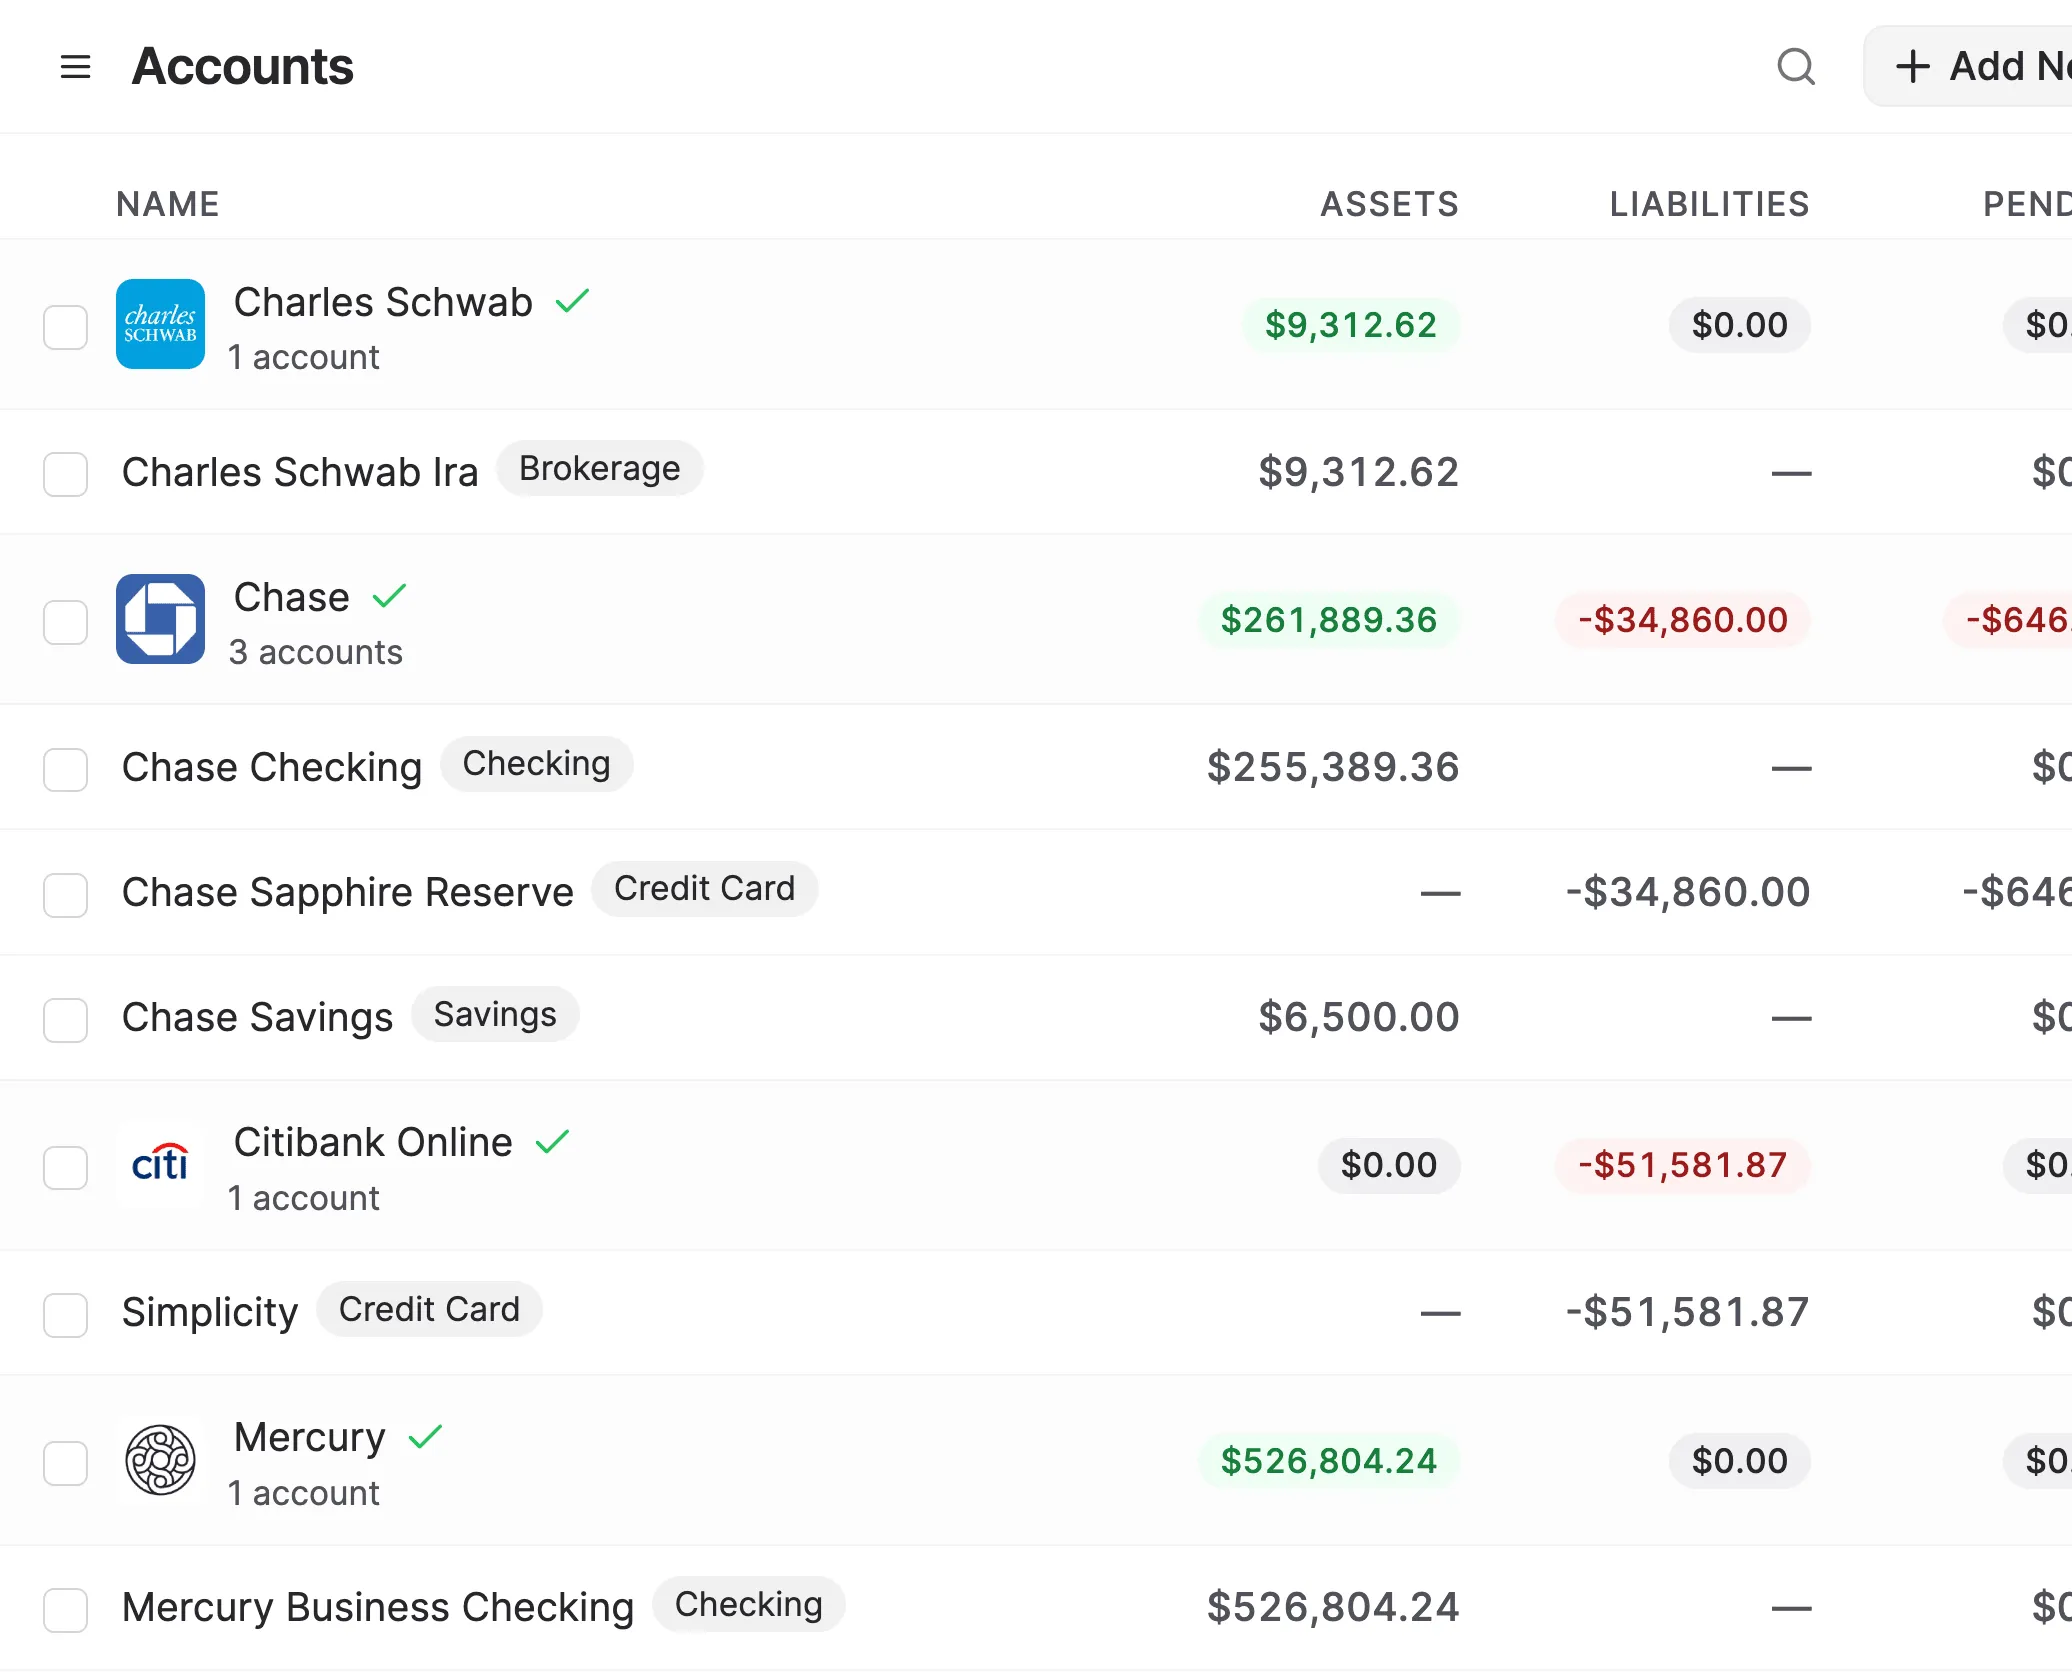The image size is (2072, 1672).
Task: Click the LIABILITIES column header
Action: (1709, 203)
